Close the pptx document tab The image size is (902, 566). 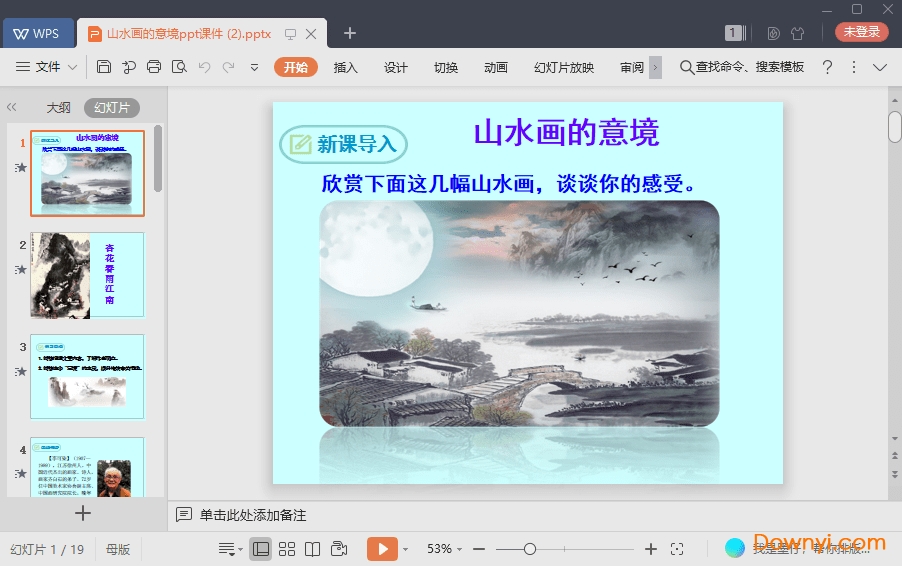[x=311, y=34]
